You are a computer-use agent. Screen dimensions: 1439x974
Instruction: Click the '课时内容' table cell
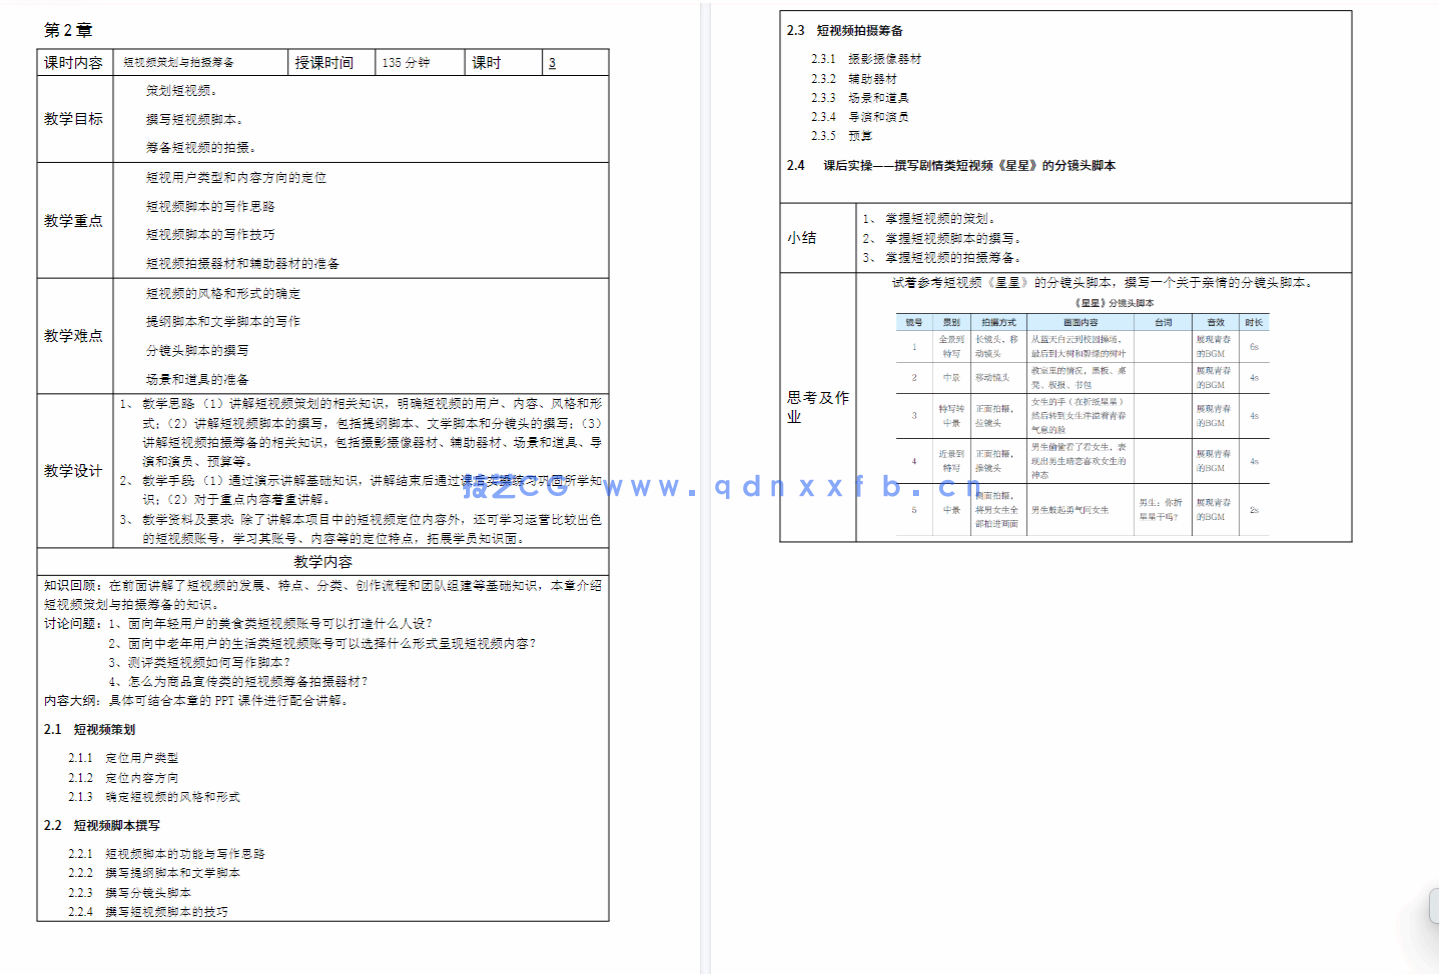coord(74,63)
